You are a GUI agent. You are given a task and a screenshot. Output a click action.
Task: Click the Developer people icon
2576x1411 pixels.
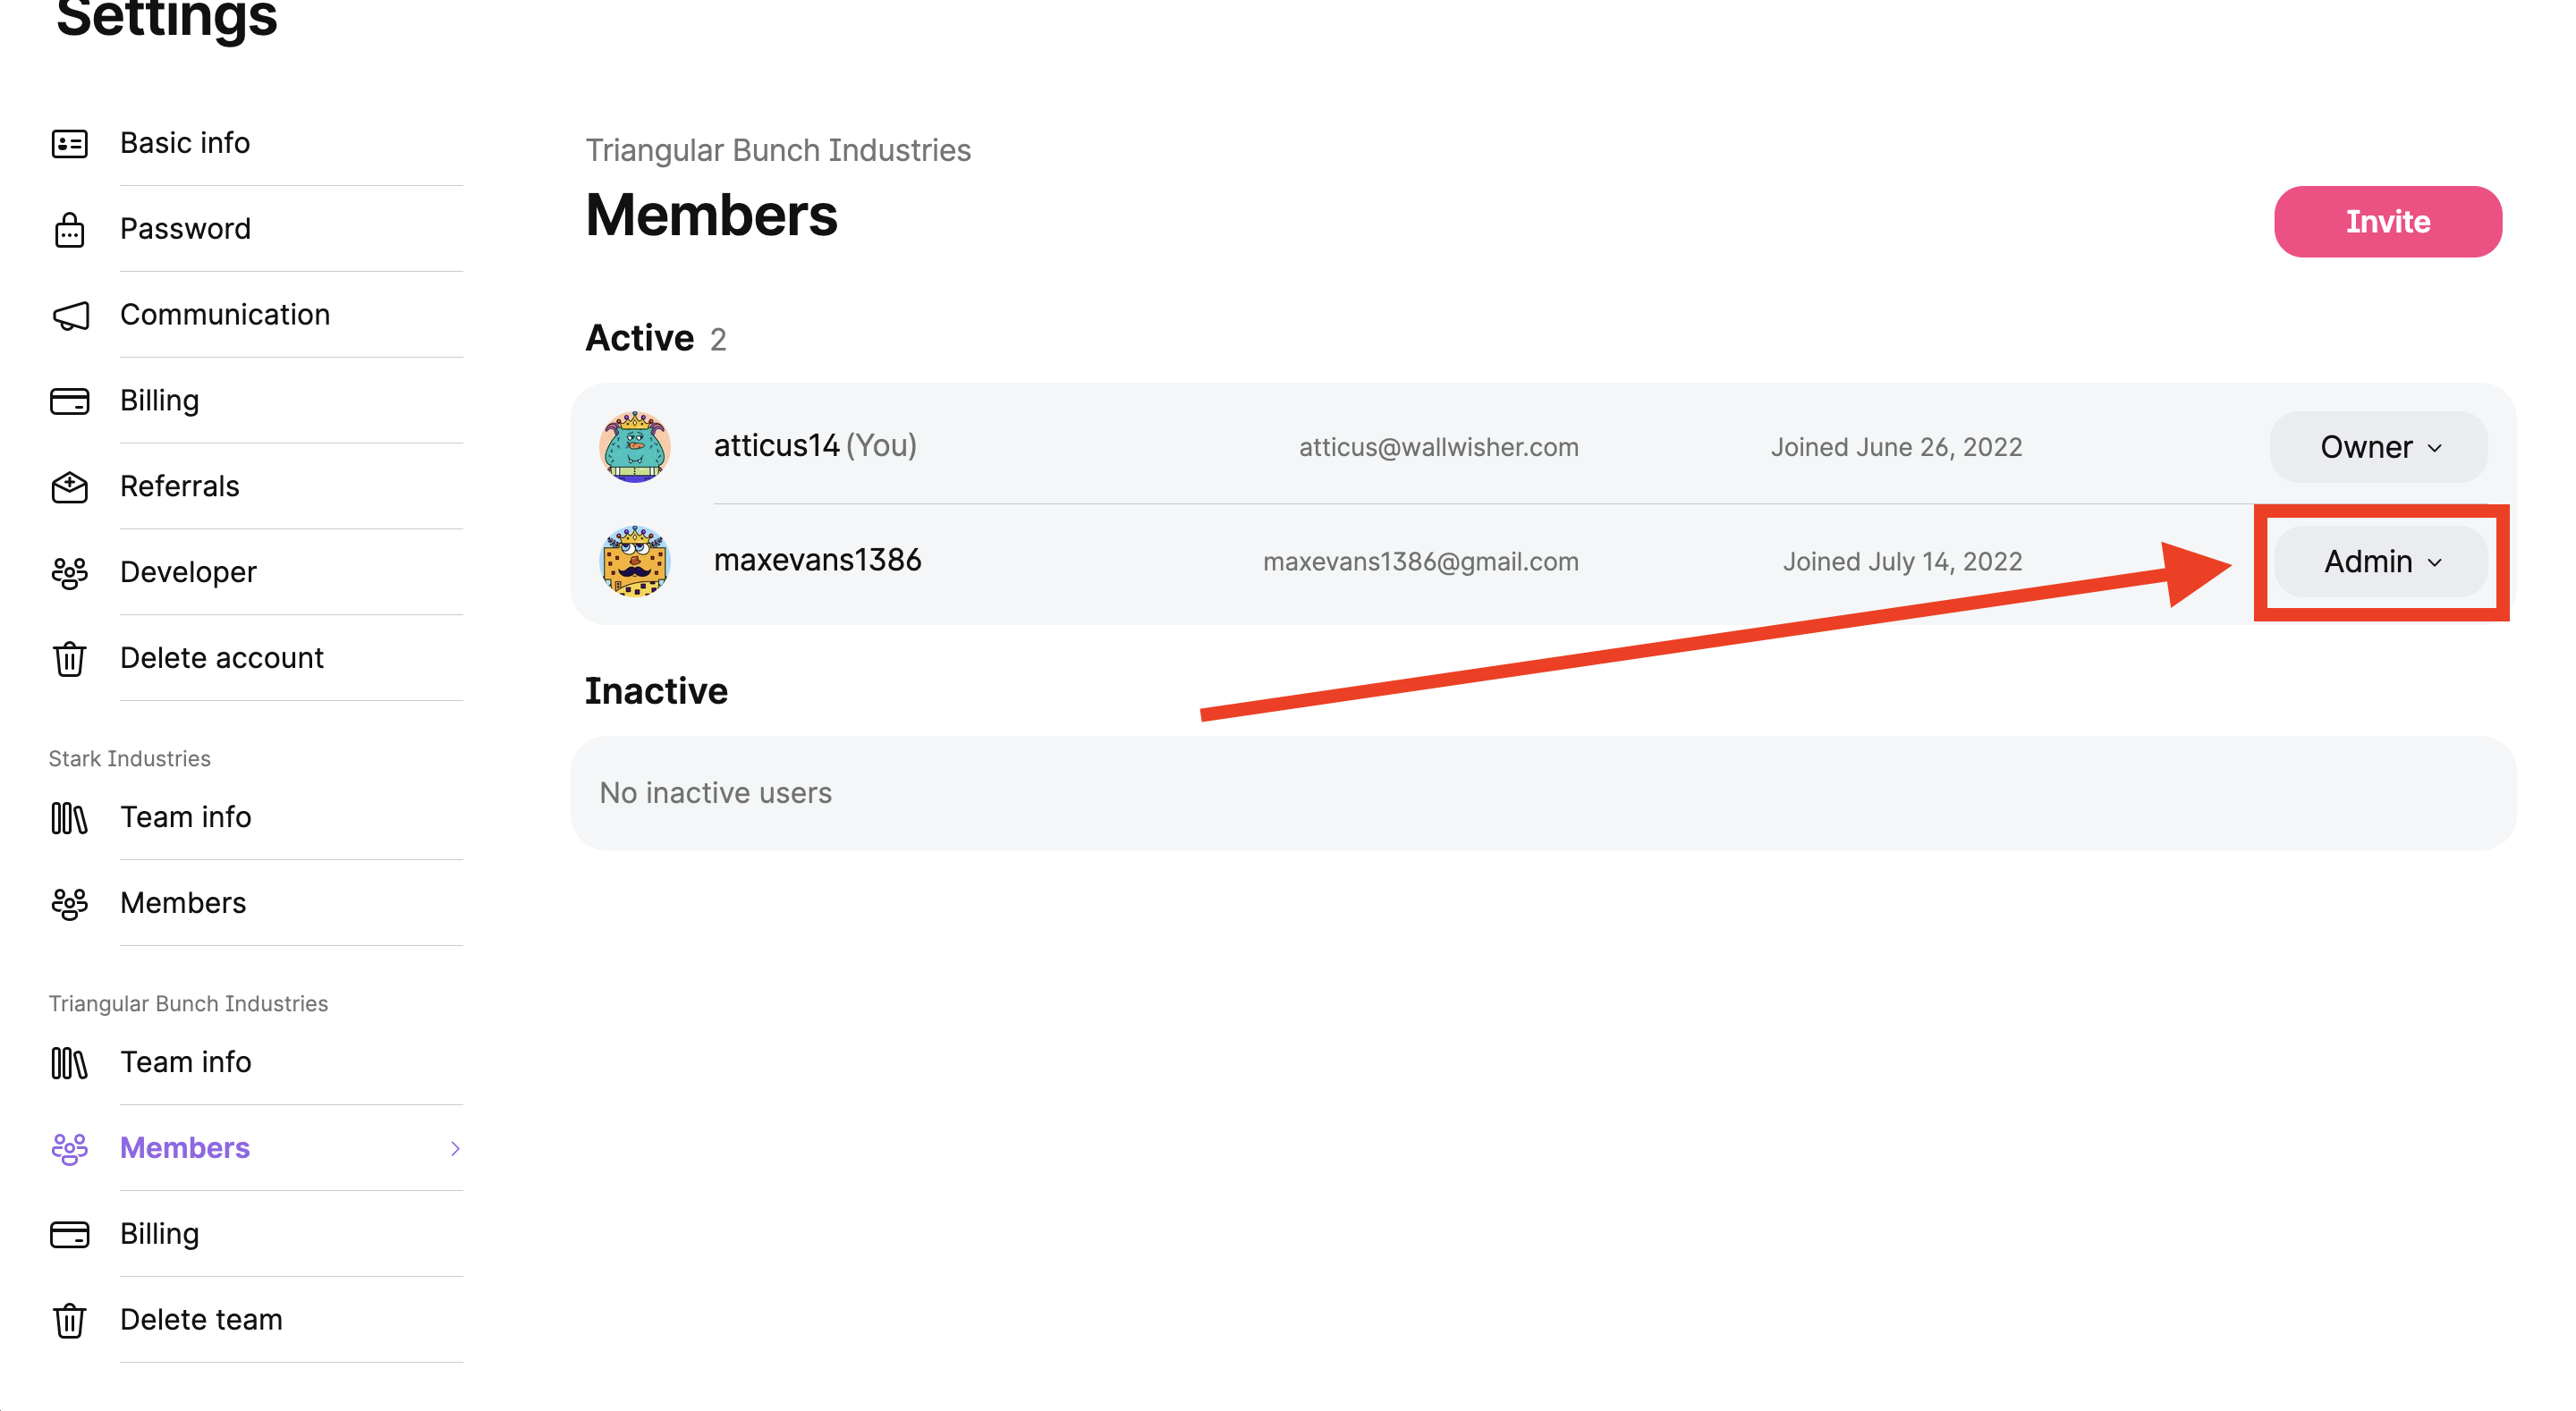69,573
